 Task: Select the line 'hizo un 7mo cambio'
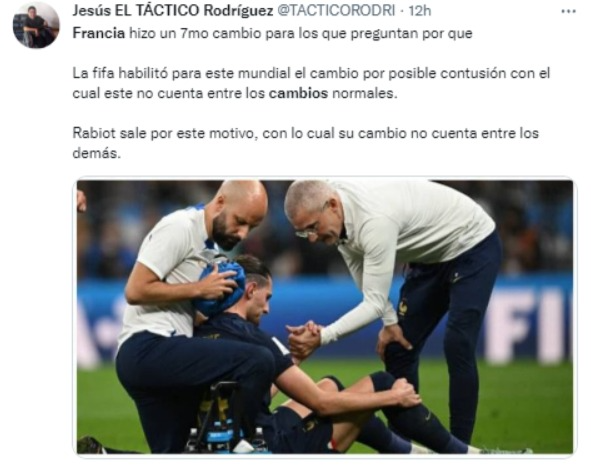(195, 33)
